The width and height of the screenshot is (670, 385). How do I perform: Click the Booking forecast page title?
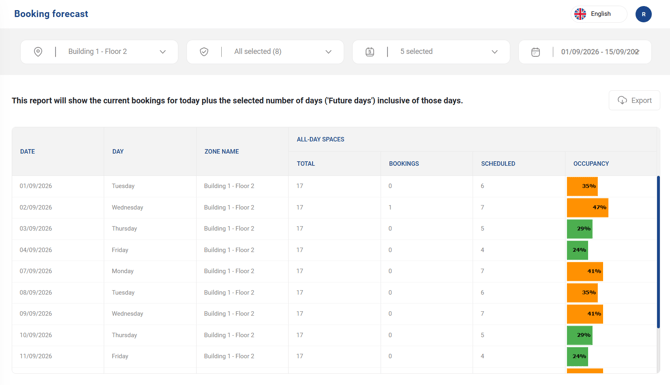(x=51, y=14)
